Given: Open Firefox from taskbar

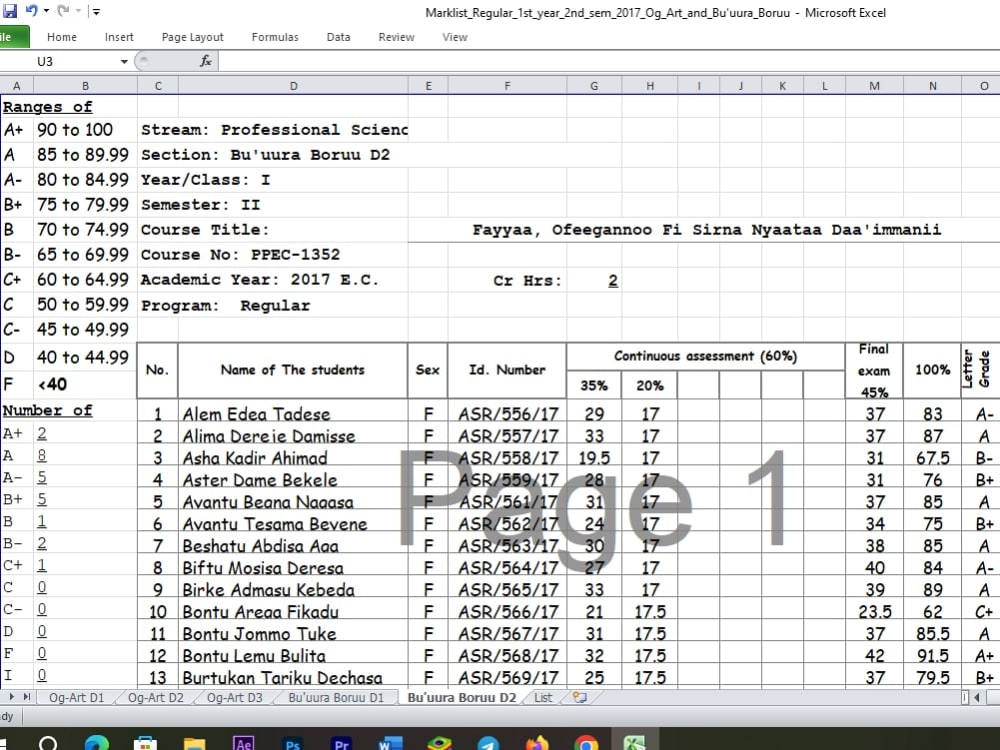Looking at the screenshot, I should [x=537, y=744].
